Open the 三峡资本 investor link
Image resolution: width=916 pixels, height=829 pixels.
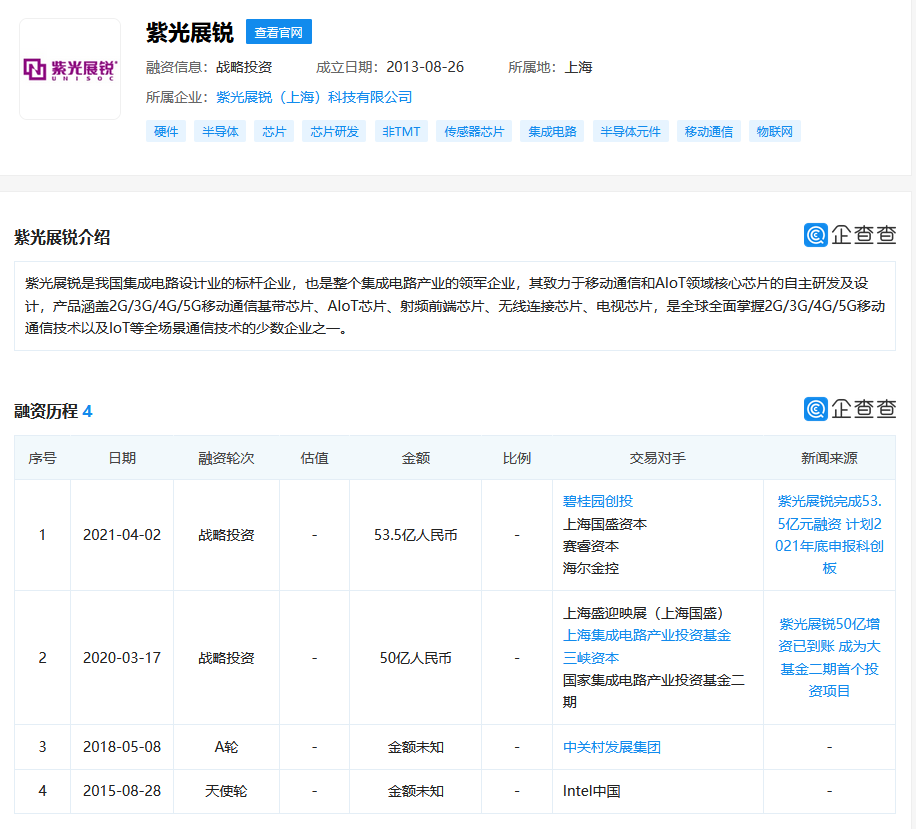pos(591,658)
